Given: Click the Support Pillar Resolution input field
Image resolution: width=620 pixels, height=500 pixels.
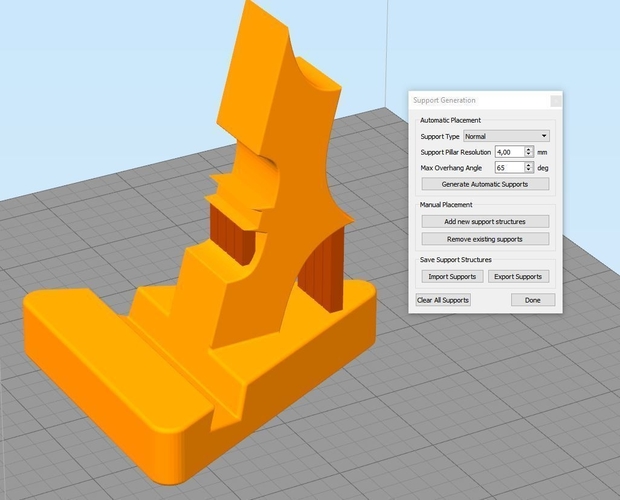Looking at the screenshot, I should click(510, 152).
